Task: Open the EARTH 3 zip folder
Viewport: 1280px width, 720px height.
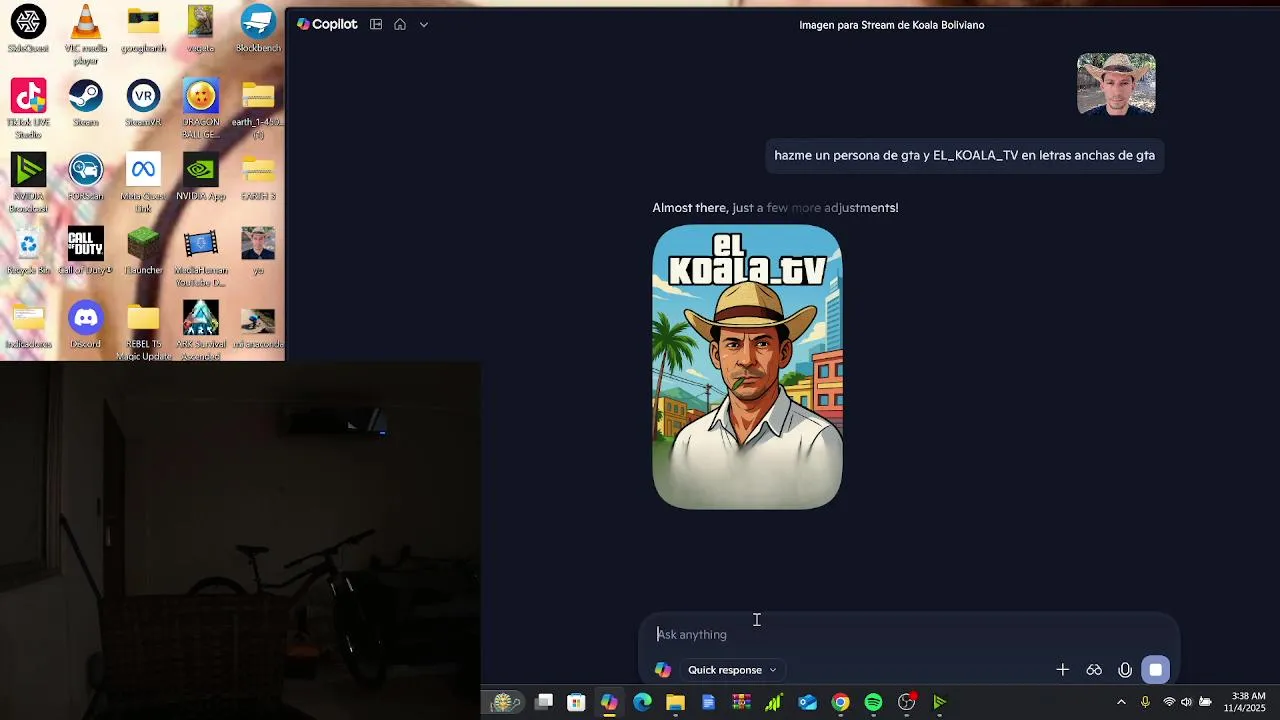Action: 258,178
